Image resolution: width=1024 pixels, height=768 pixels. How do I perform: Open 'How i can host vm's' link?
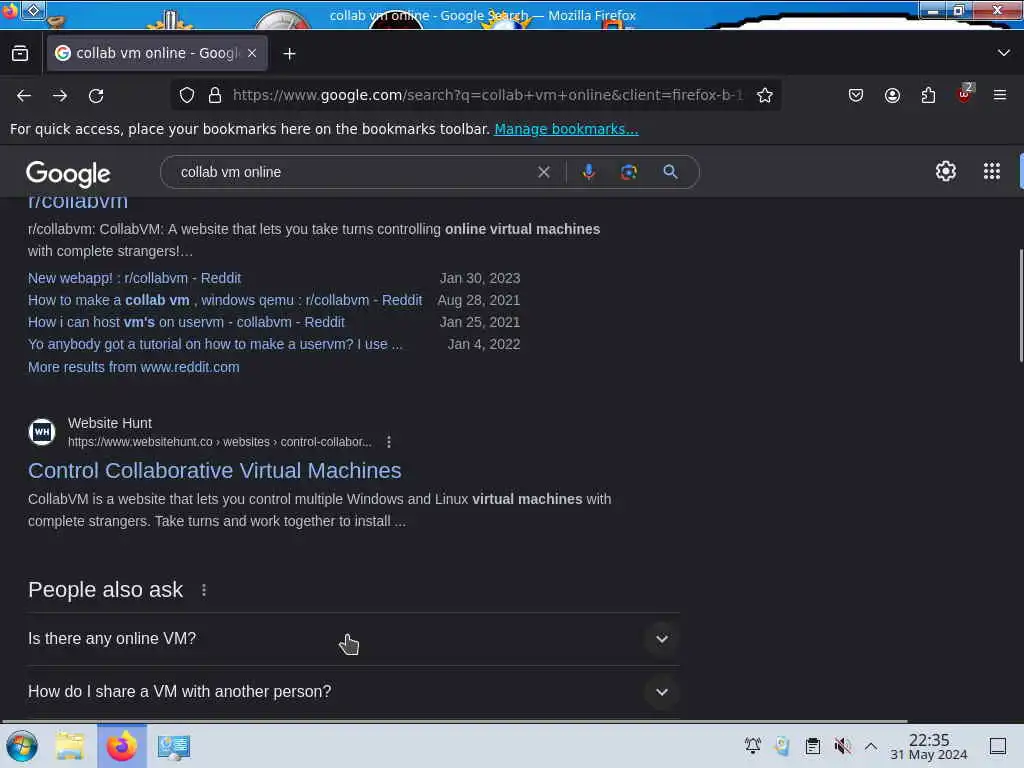pyautogui.click(x=186, y=323)
